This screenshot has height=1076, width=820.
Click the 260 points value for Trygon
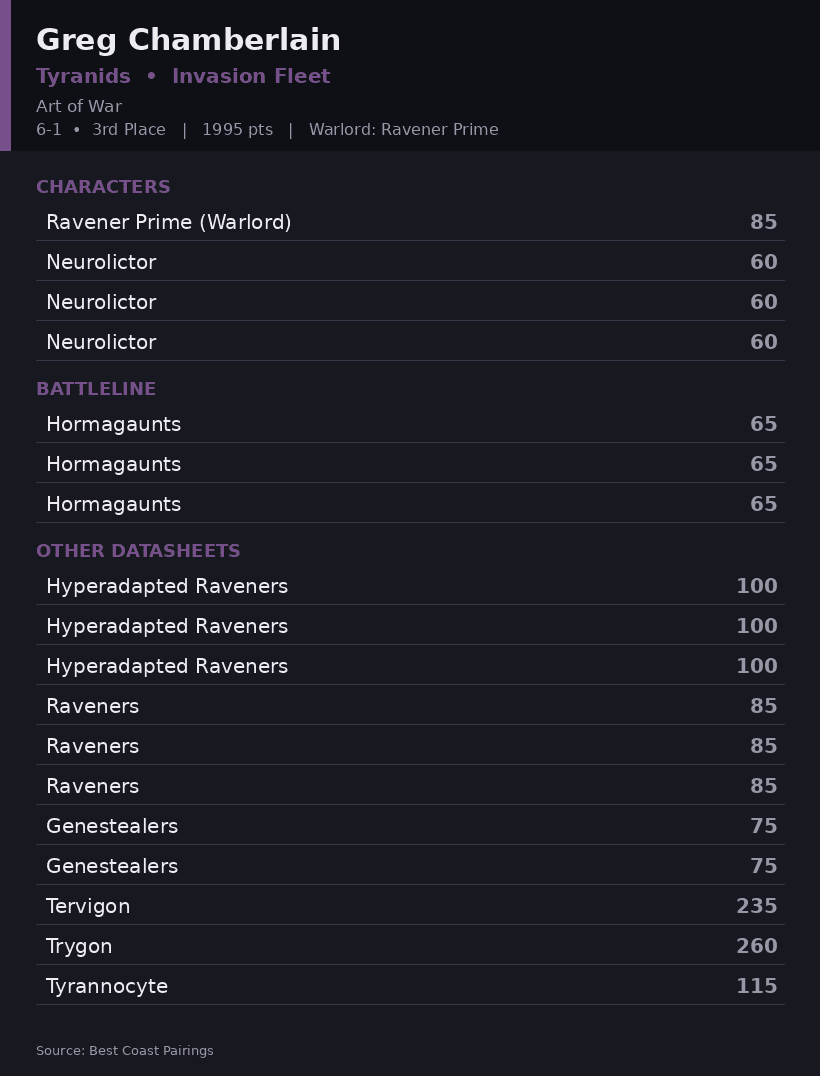tap(756, 946)
